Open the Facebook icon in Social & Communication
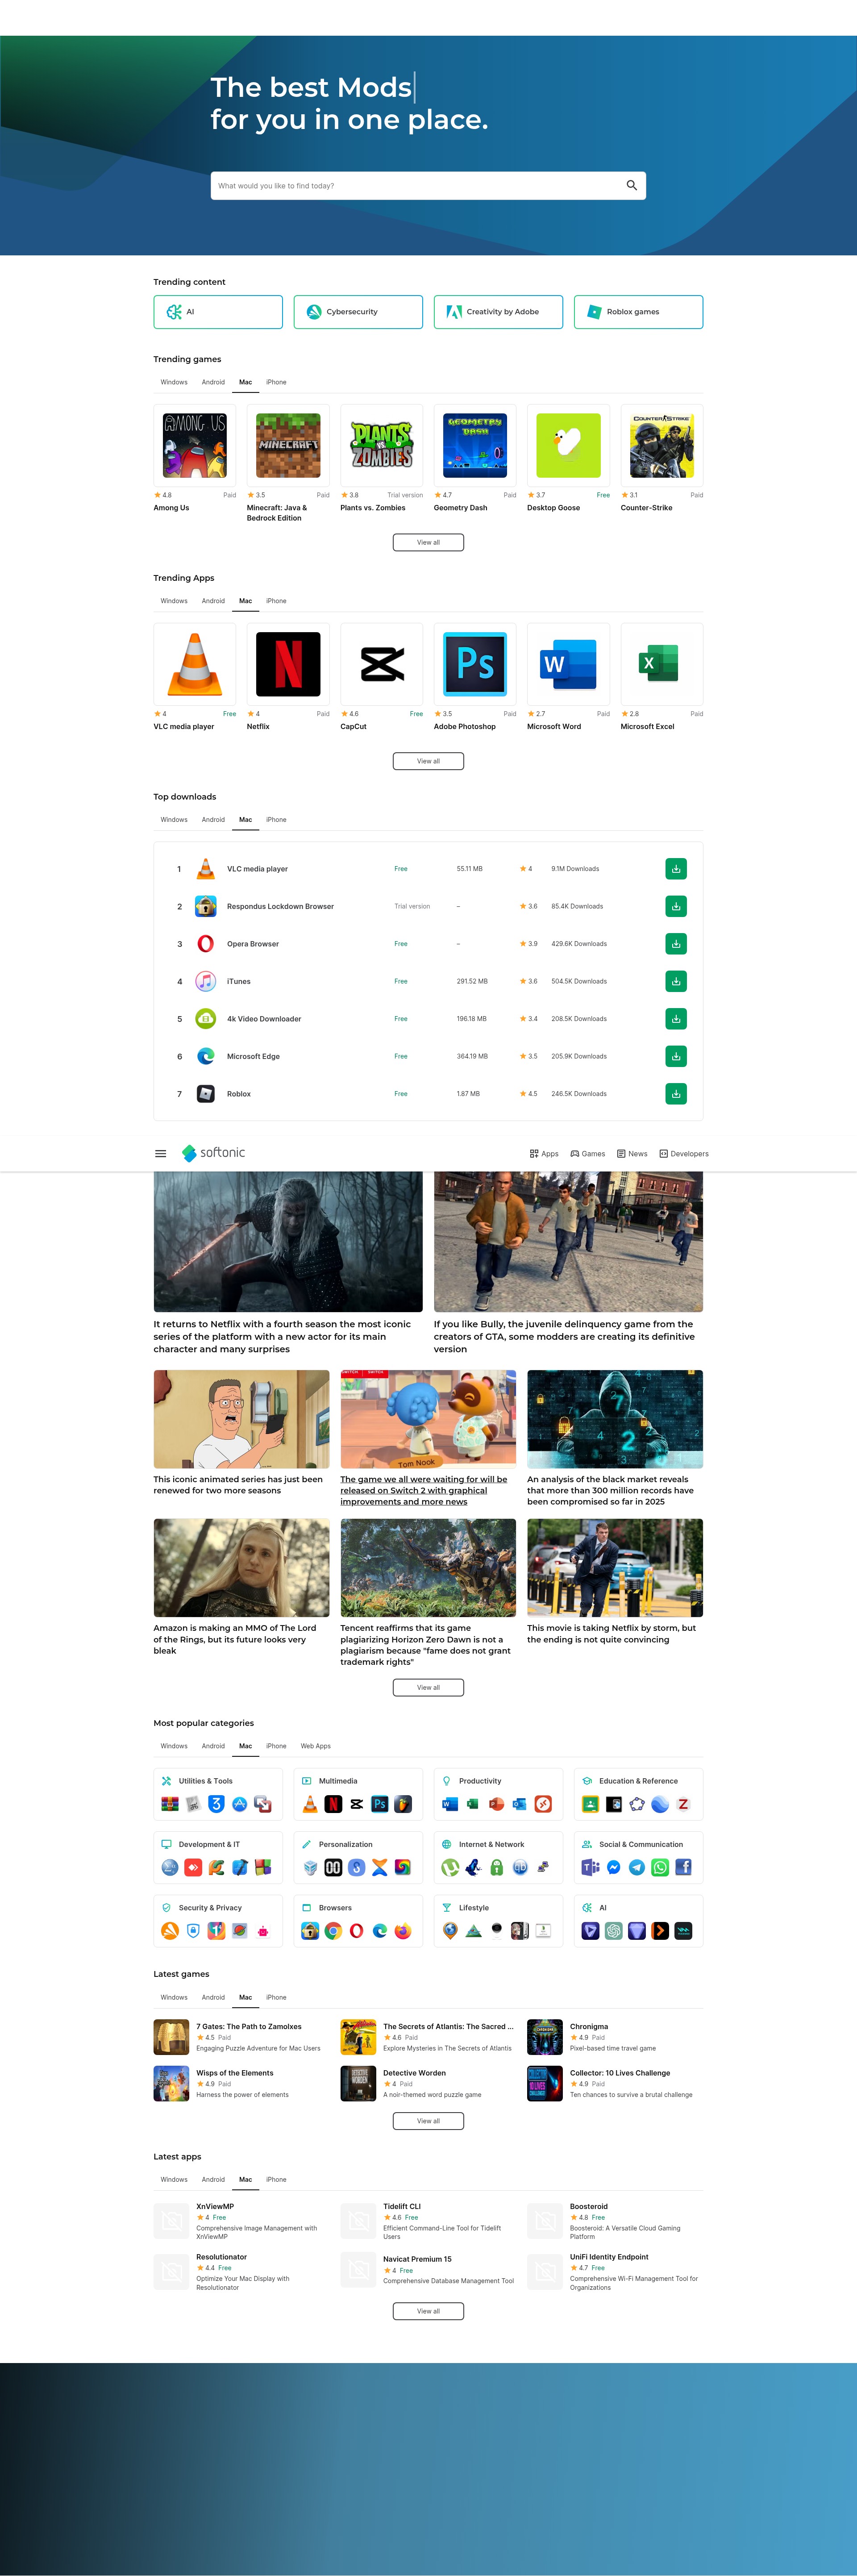This screenshot has width=857, height=2576. click(683, 1867)
